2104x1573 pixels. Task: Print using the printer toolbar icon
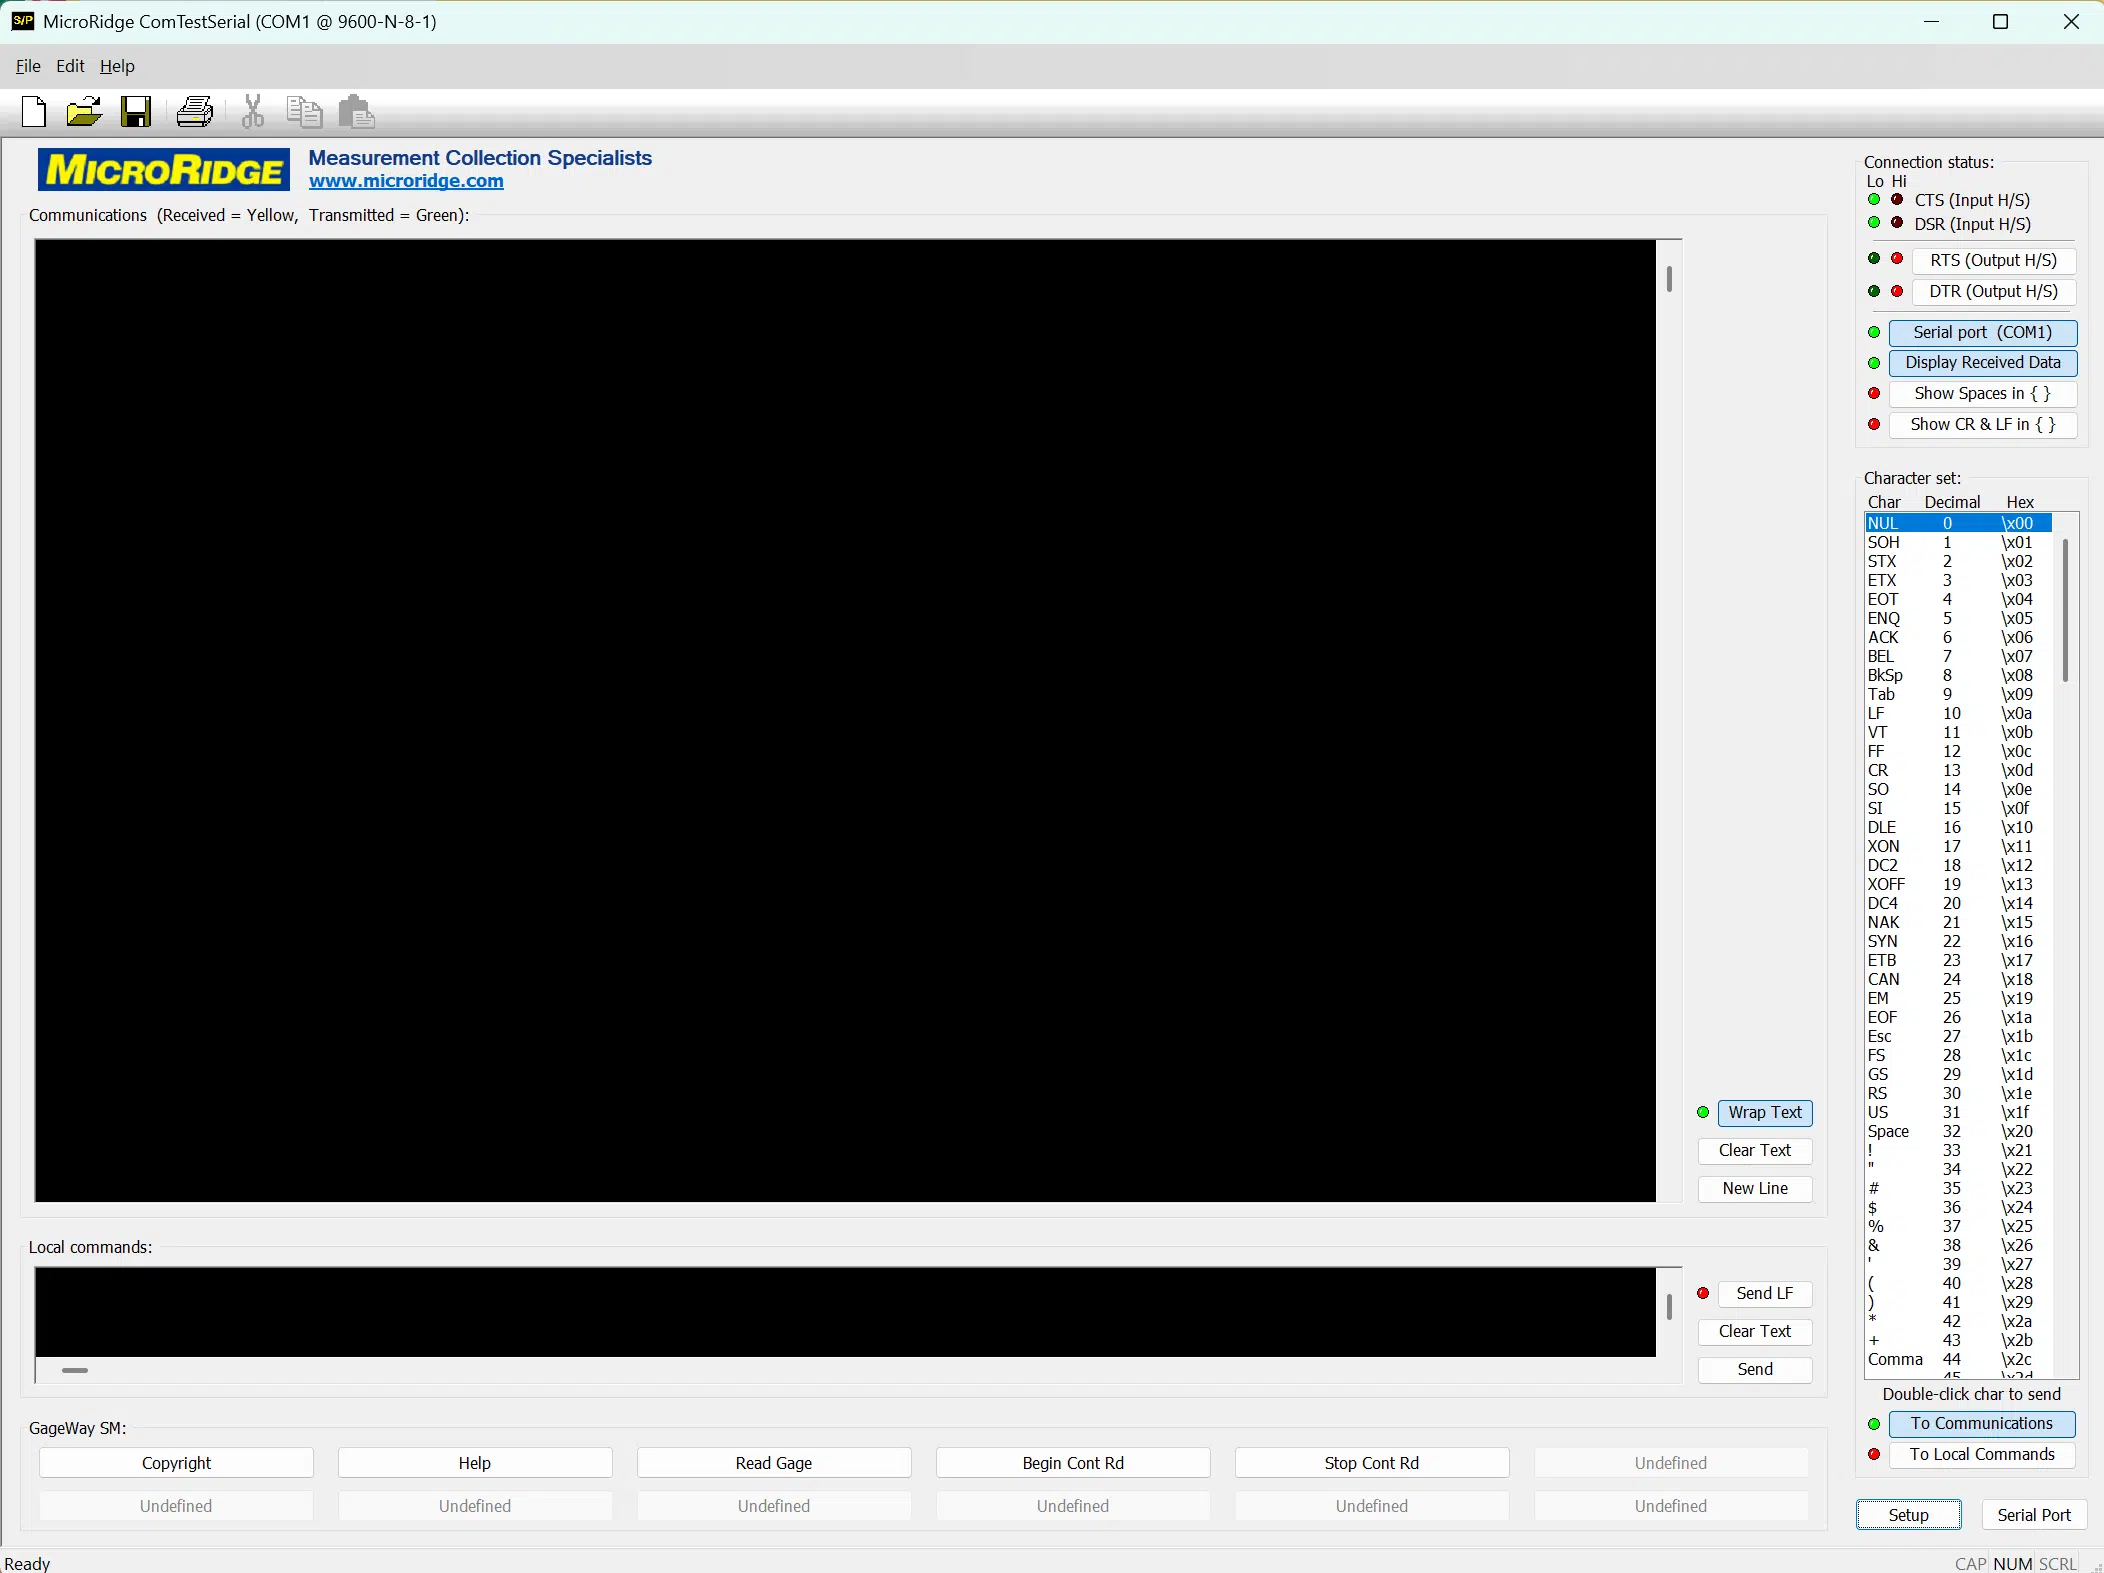point(194,112)
